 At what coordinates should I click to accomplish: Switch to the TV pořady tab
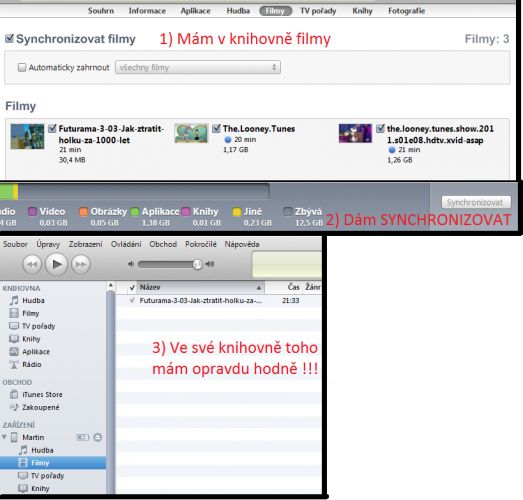point(318,11)
